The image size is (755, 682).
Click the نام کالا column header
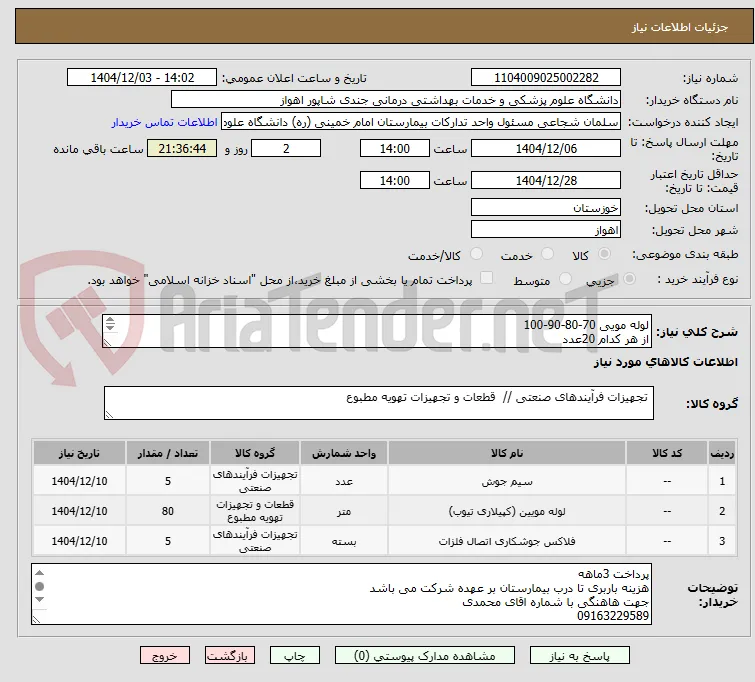[x=507, y=453]
